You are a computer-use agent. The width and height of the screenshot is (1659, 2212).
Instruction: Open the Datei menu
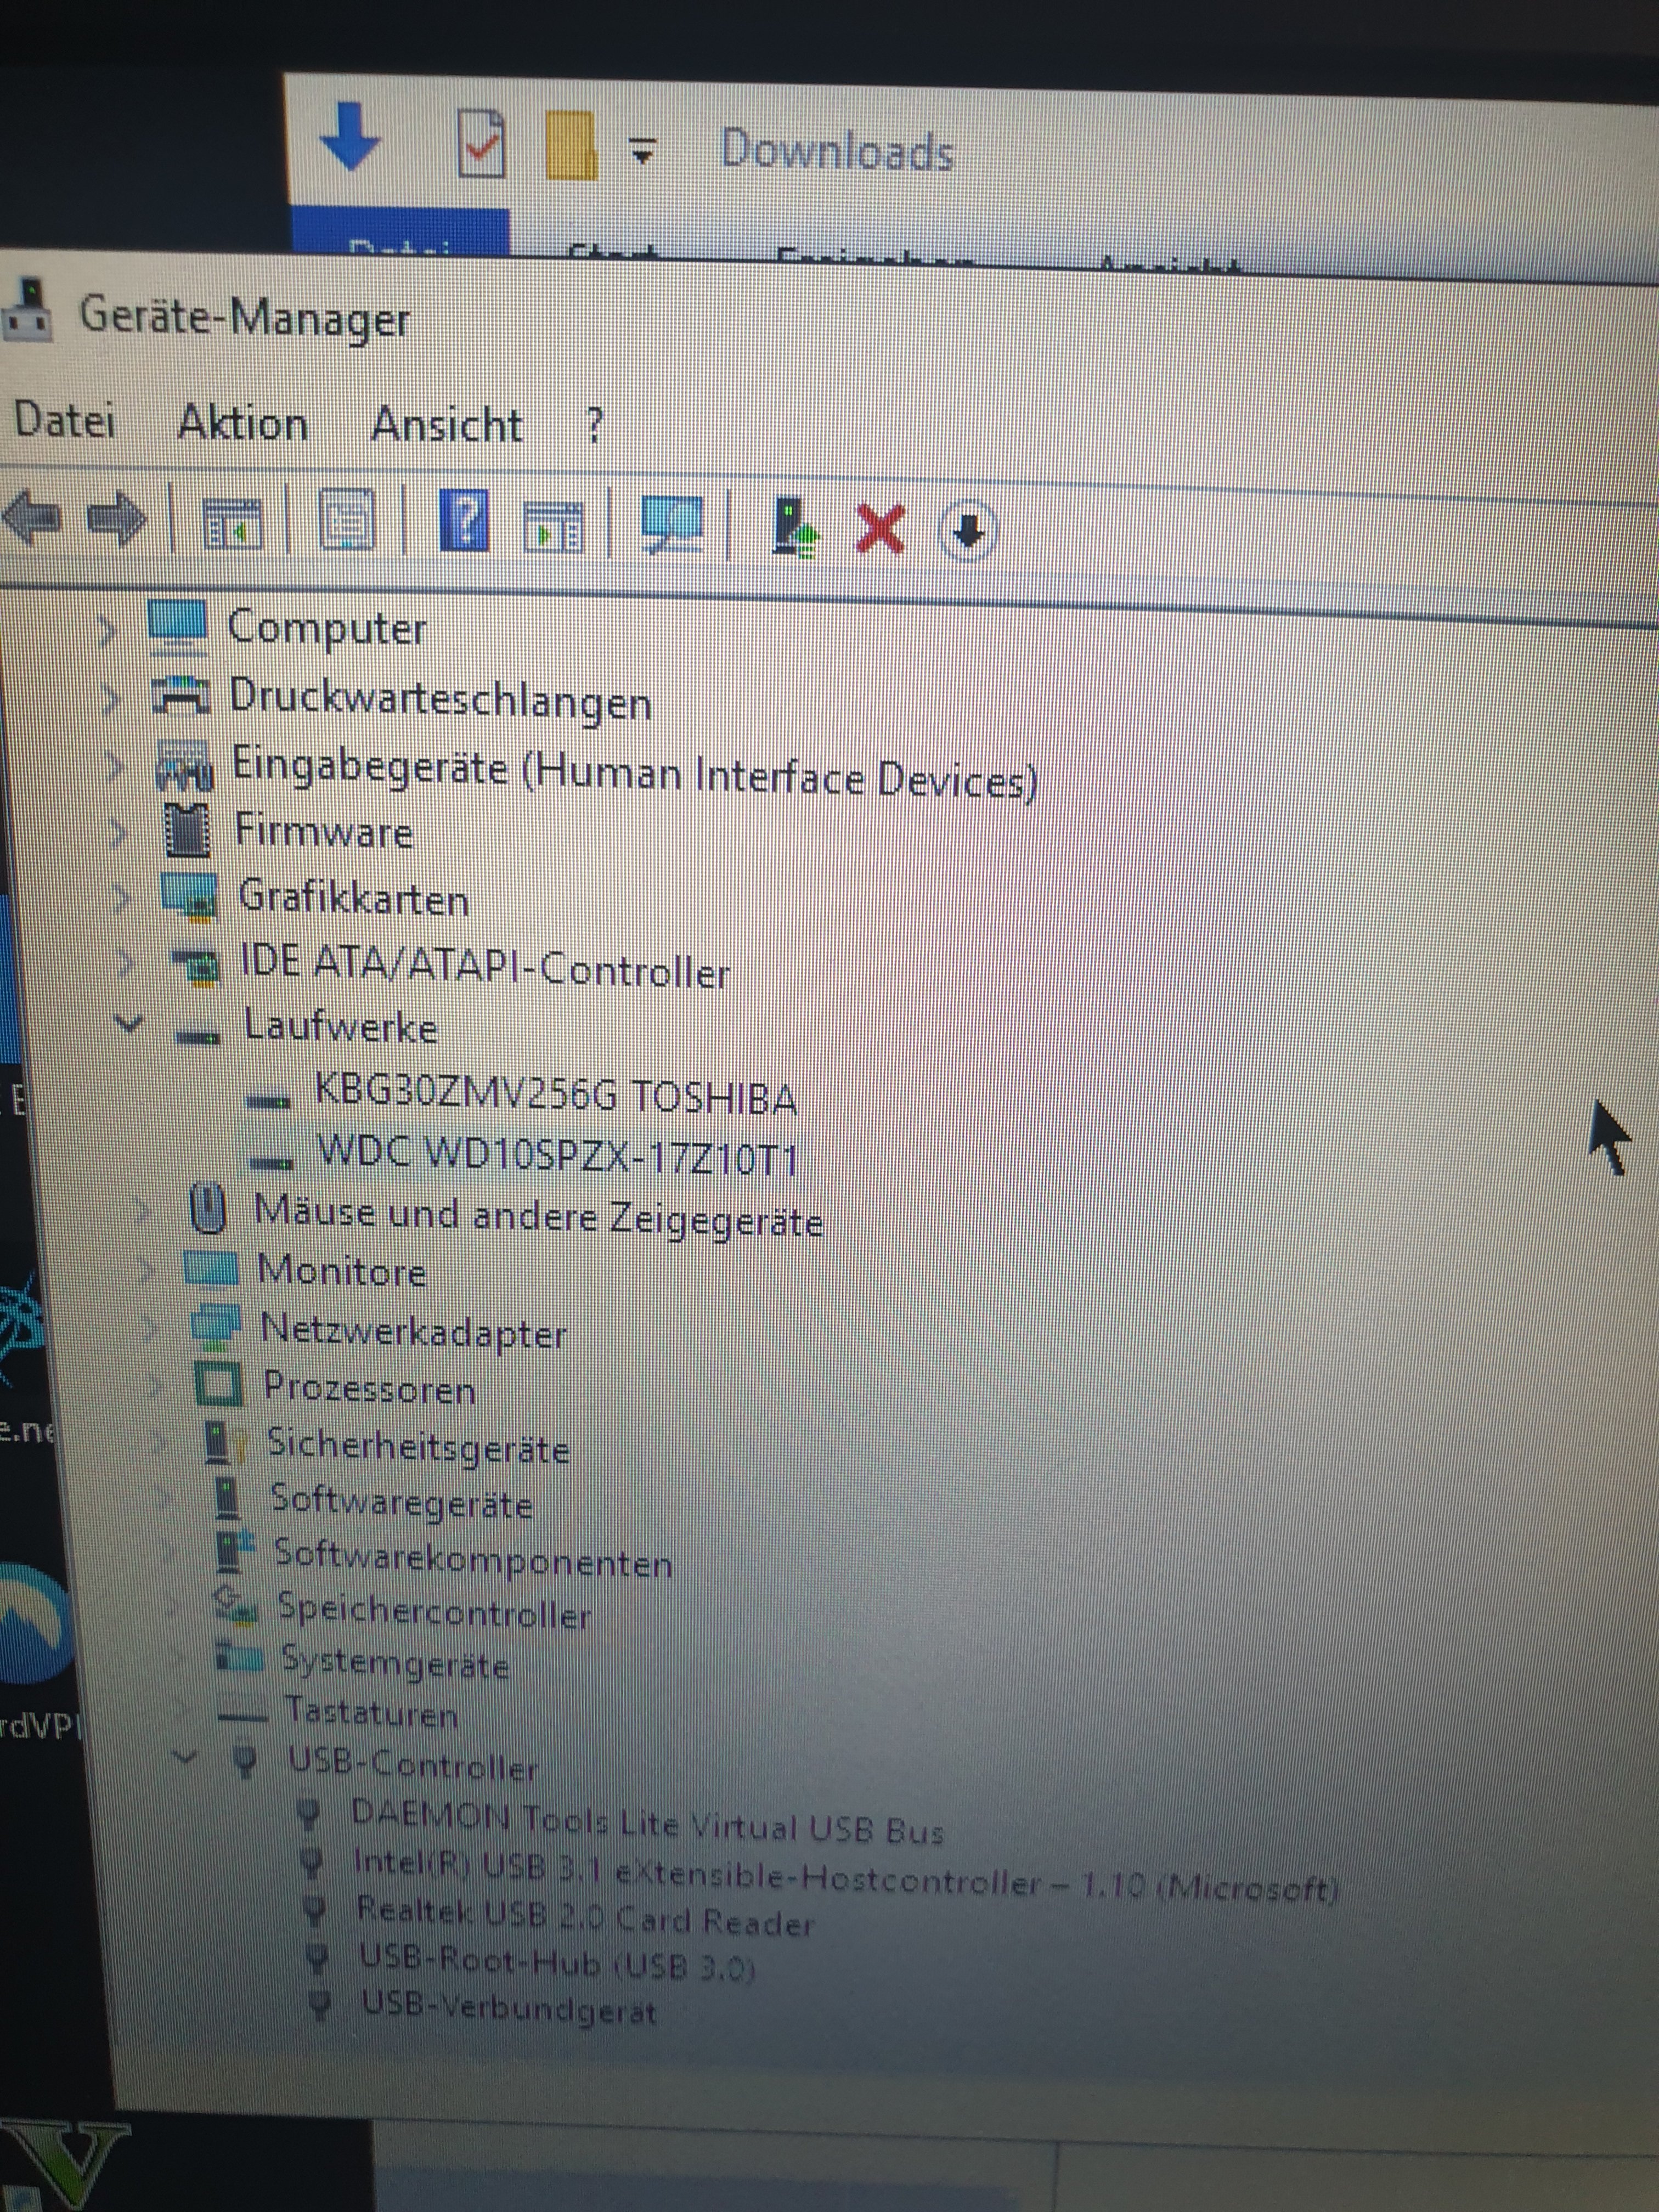pyautogui.click(x=64, y=420)
